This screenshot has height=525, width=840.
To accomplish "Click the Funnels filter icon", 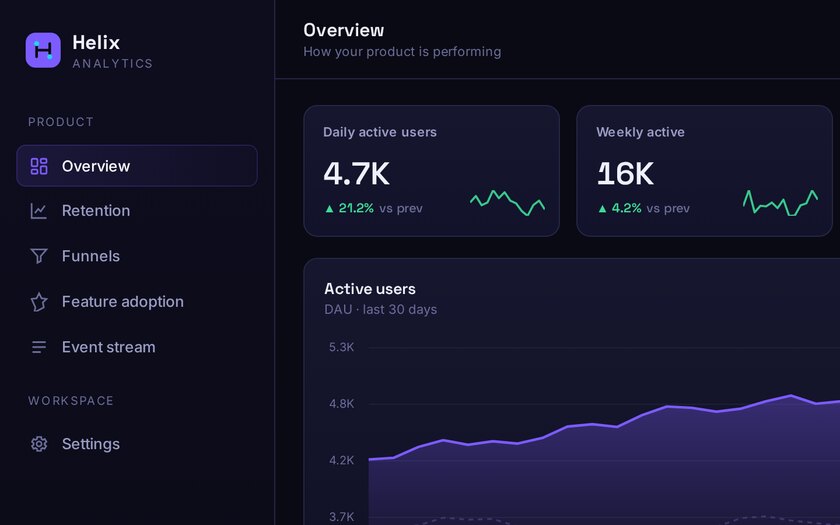I will pyautogui.click(x=39, y=256).
